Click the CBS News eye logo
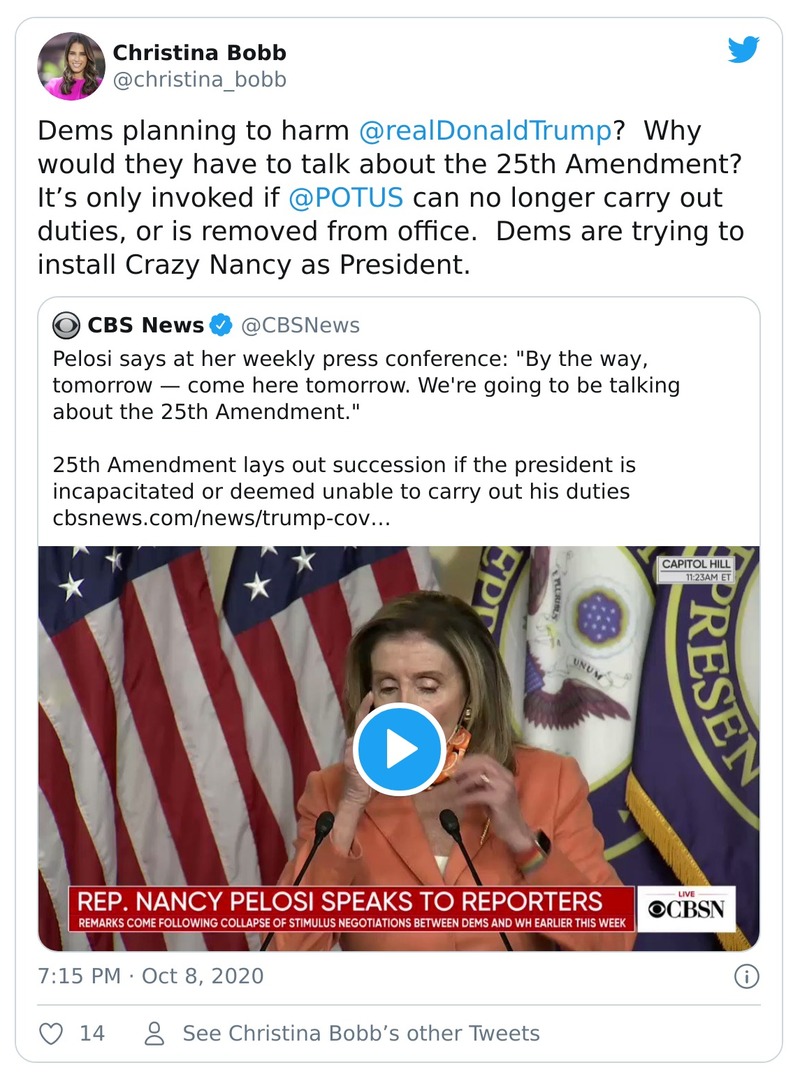This screenshot has width=800, height=1079. 67,325
